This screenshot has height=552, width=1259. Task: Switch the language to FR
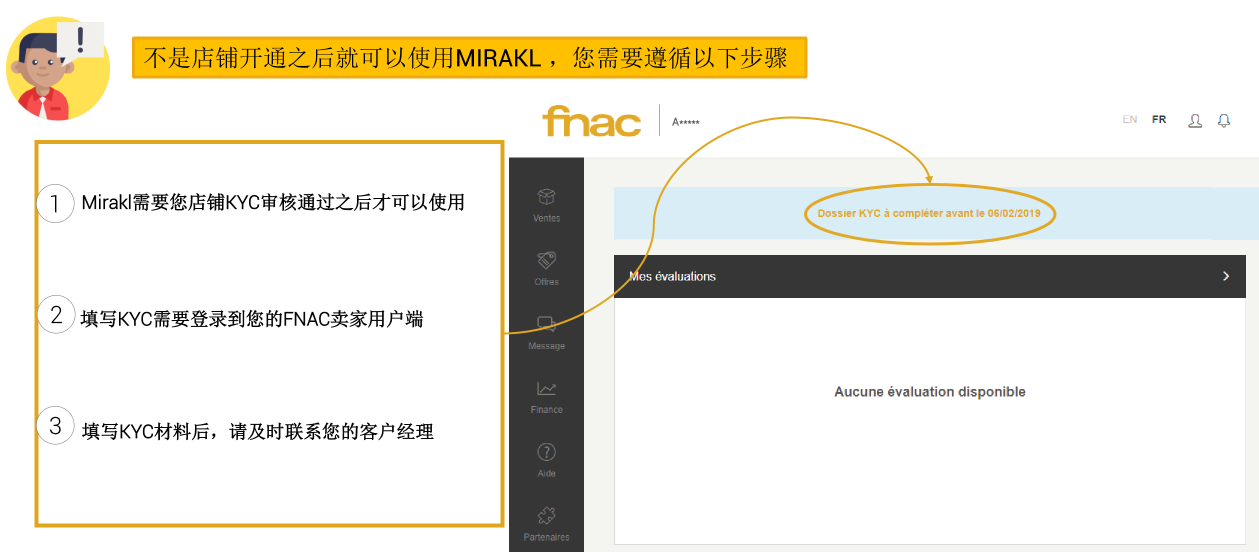point(1158,120)
